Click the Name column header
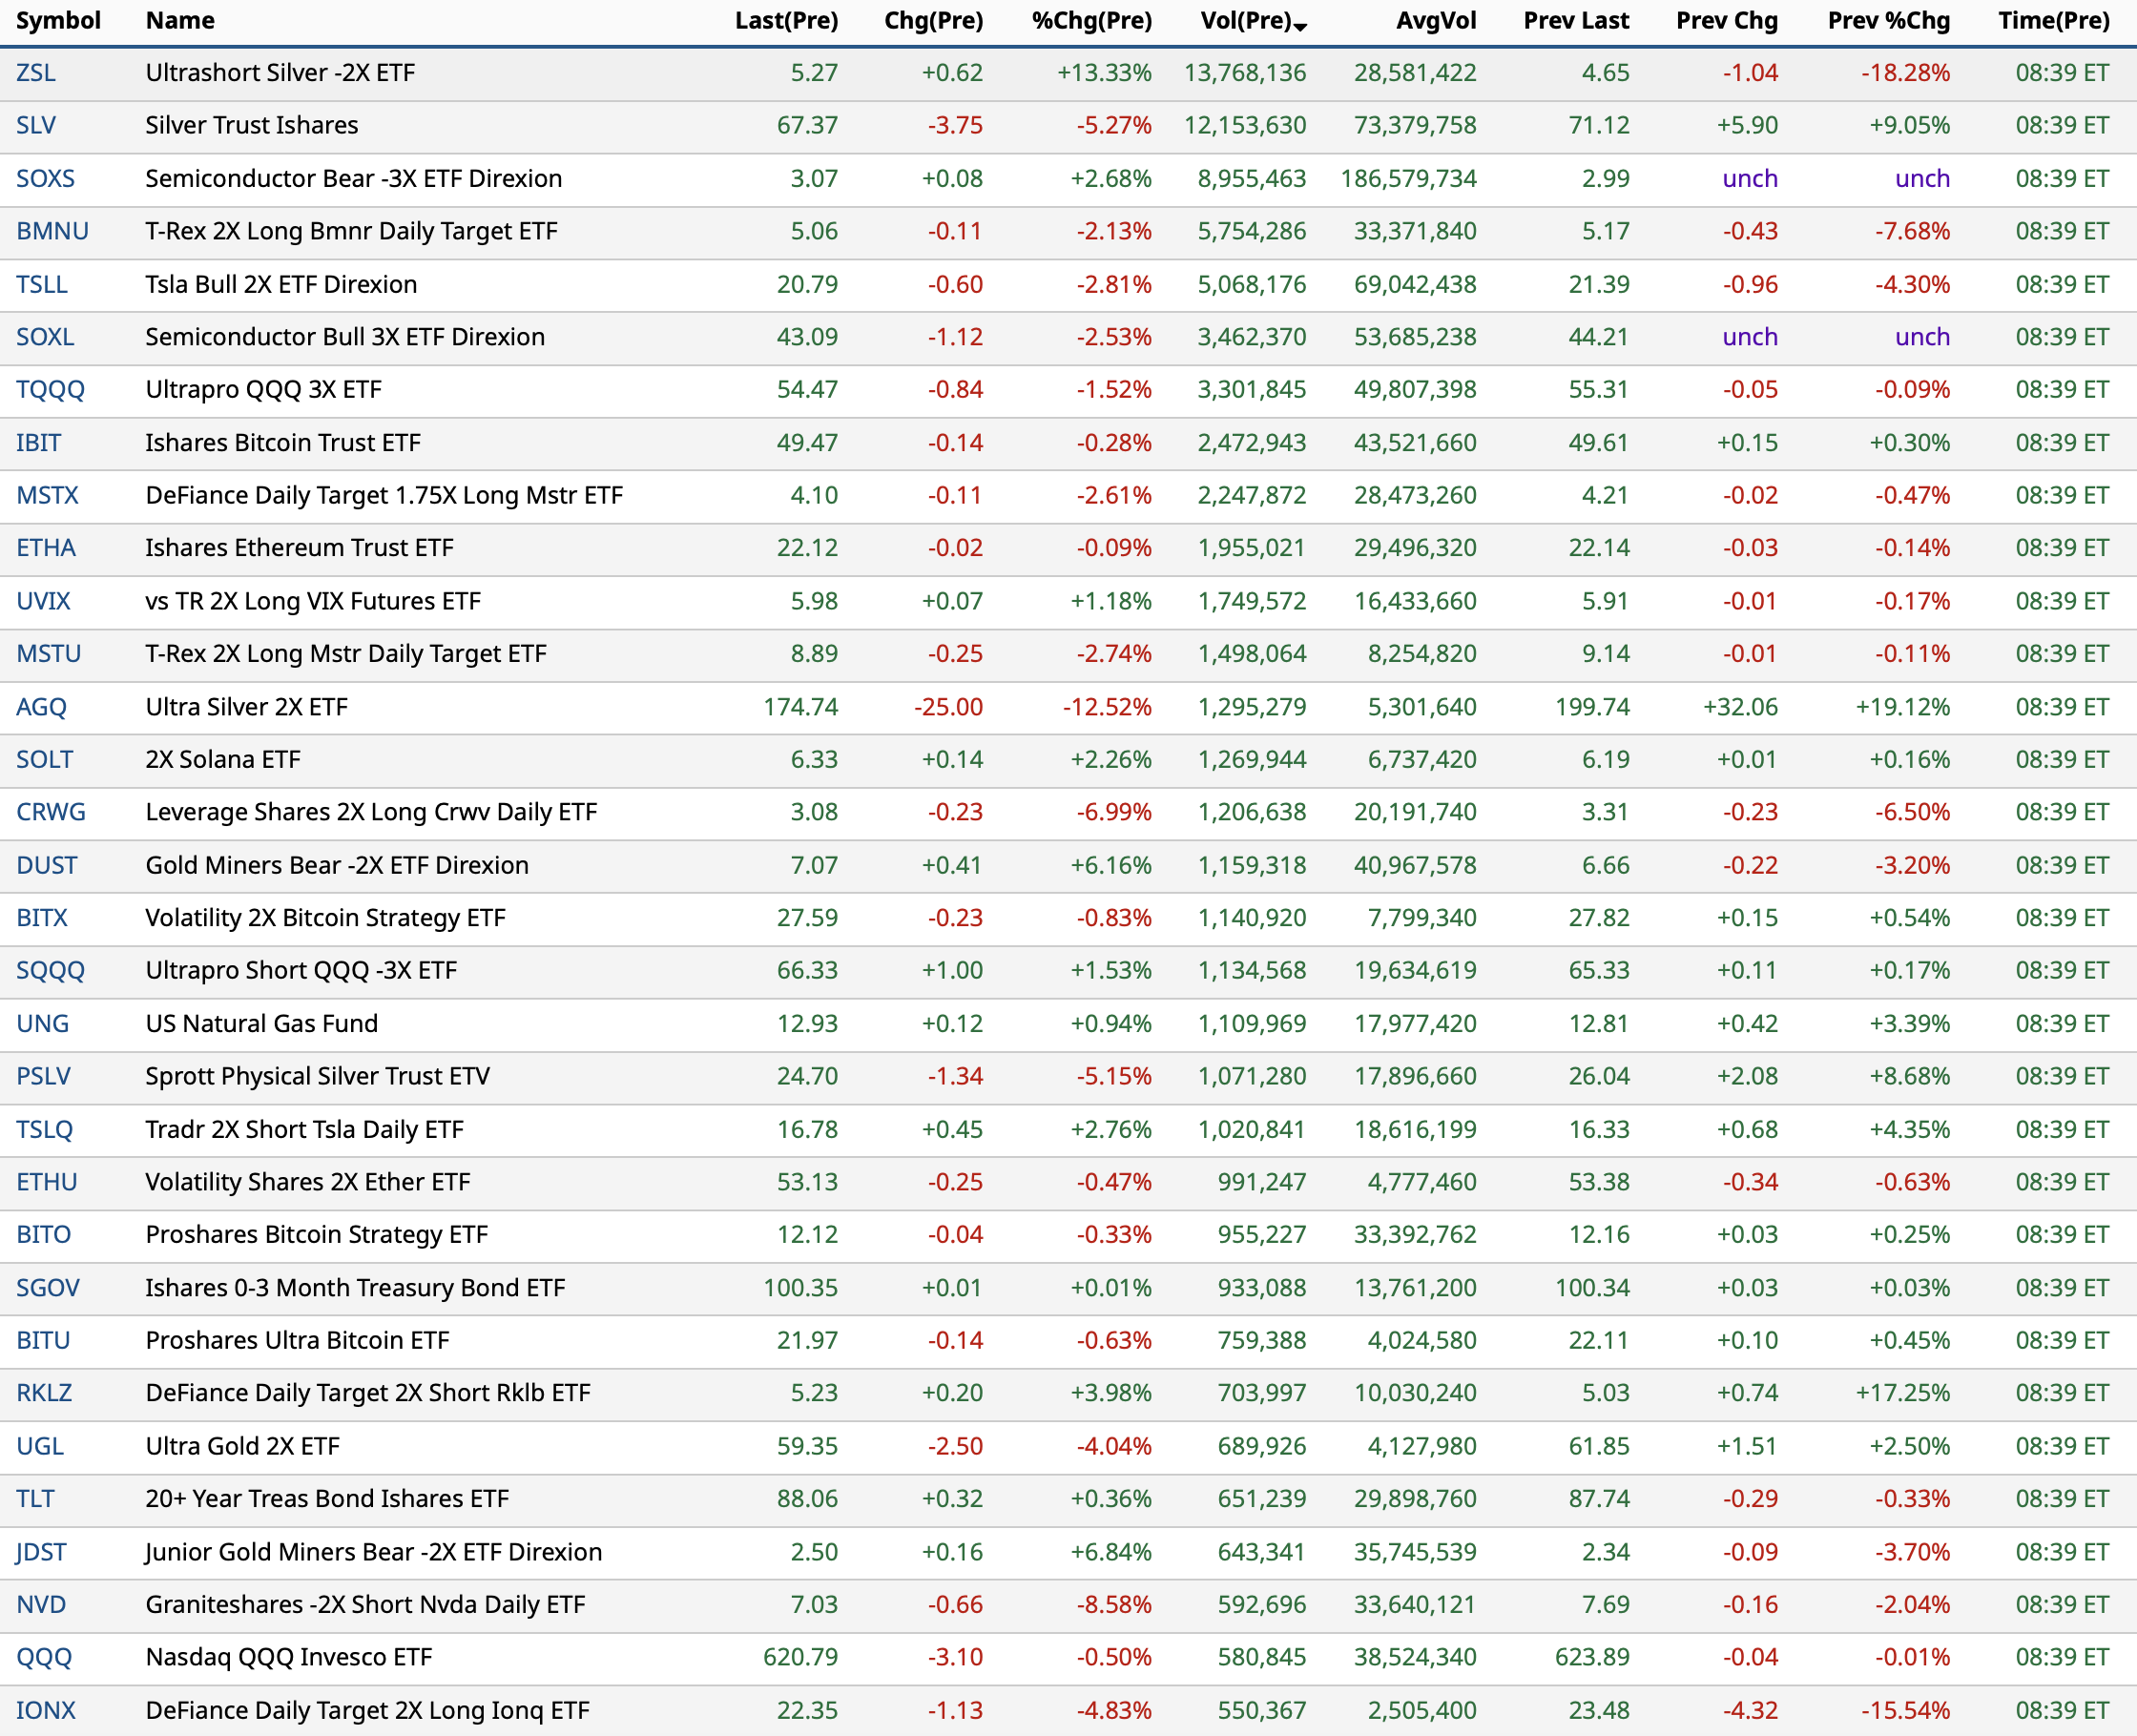 tap(180, 20)
